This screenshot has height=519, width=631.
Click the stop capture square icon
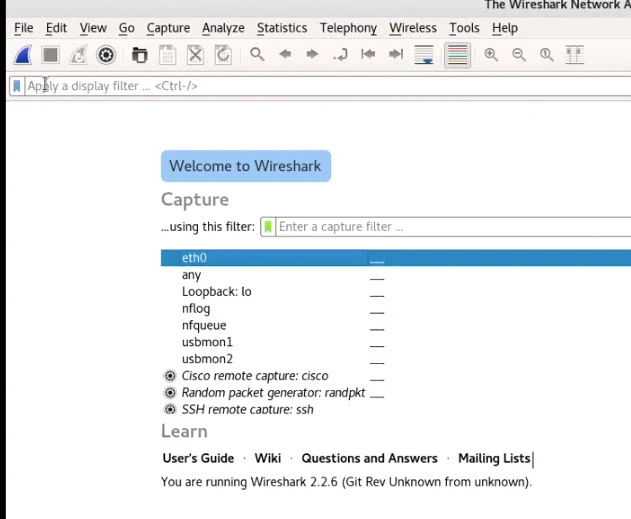tap(51, 55)
